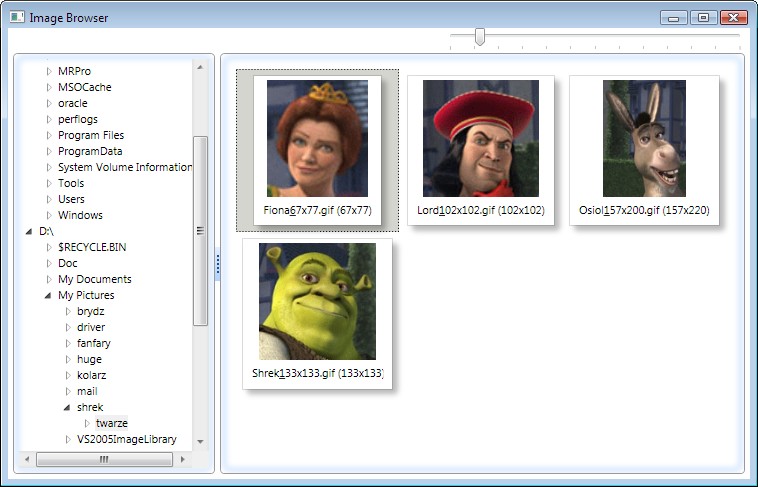Viewport: 758px width, 487px height.
Task: Expand the VS2005ImageLibrary arrow
Action: [68, 439]
